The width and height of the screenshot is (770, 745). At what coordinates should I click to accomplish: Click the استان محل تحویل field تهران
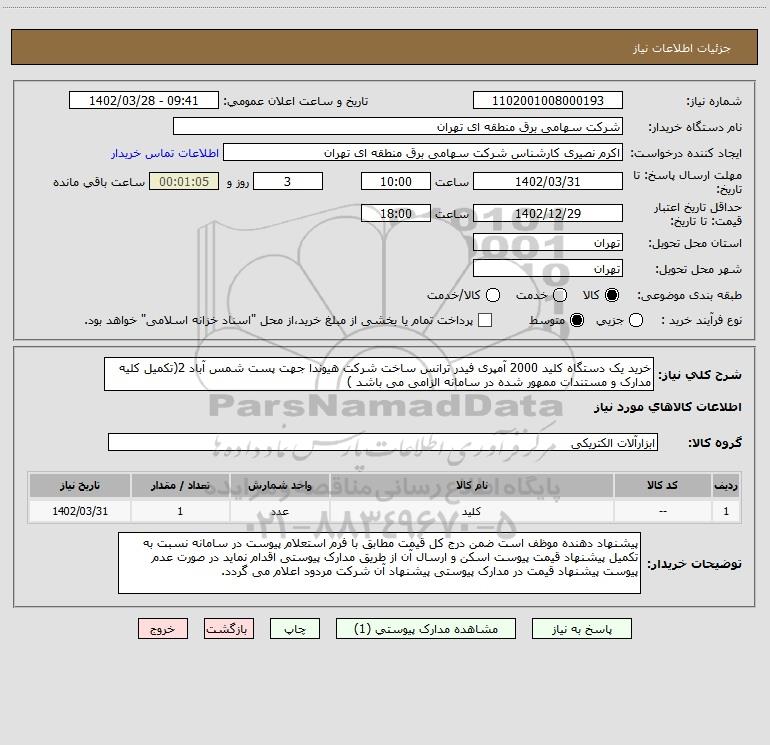pos(548,242)
